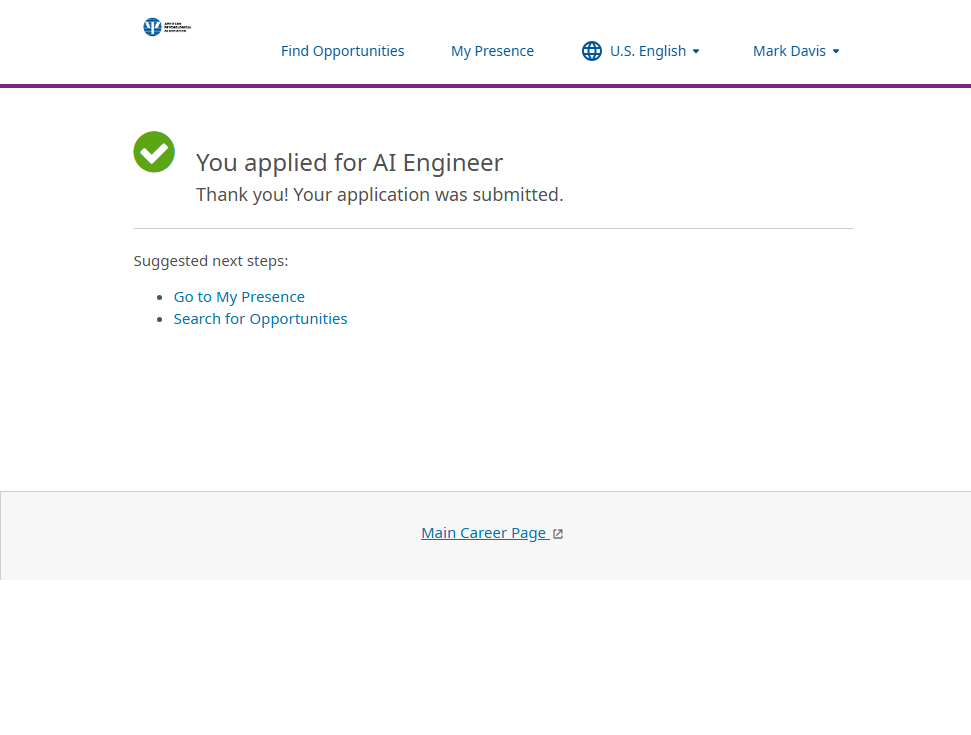Open My Presence in the top navigation
The width and height of the screenshot is (971, 735).
tap(492, 51)
